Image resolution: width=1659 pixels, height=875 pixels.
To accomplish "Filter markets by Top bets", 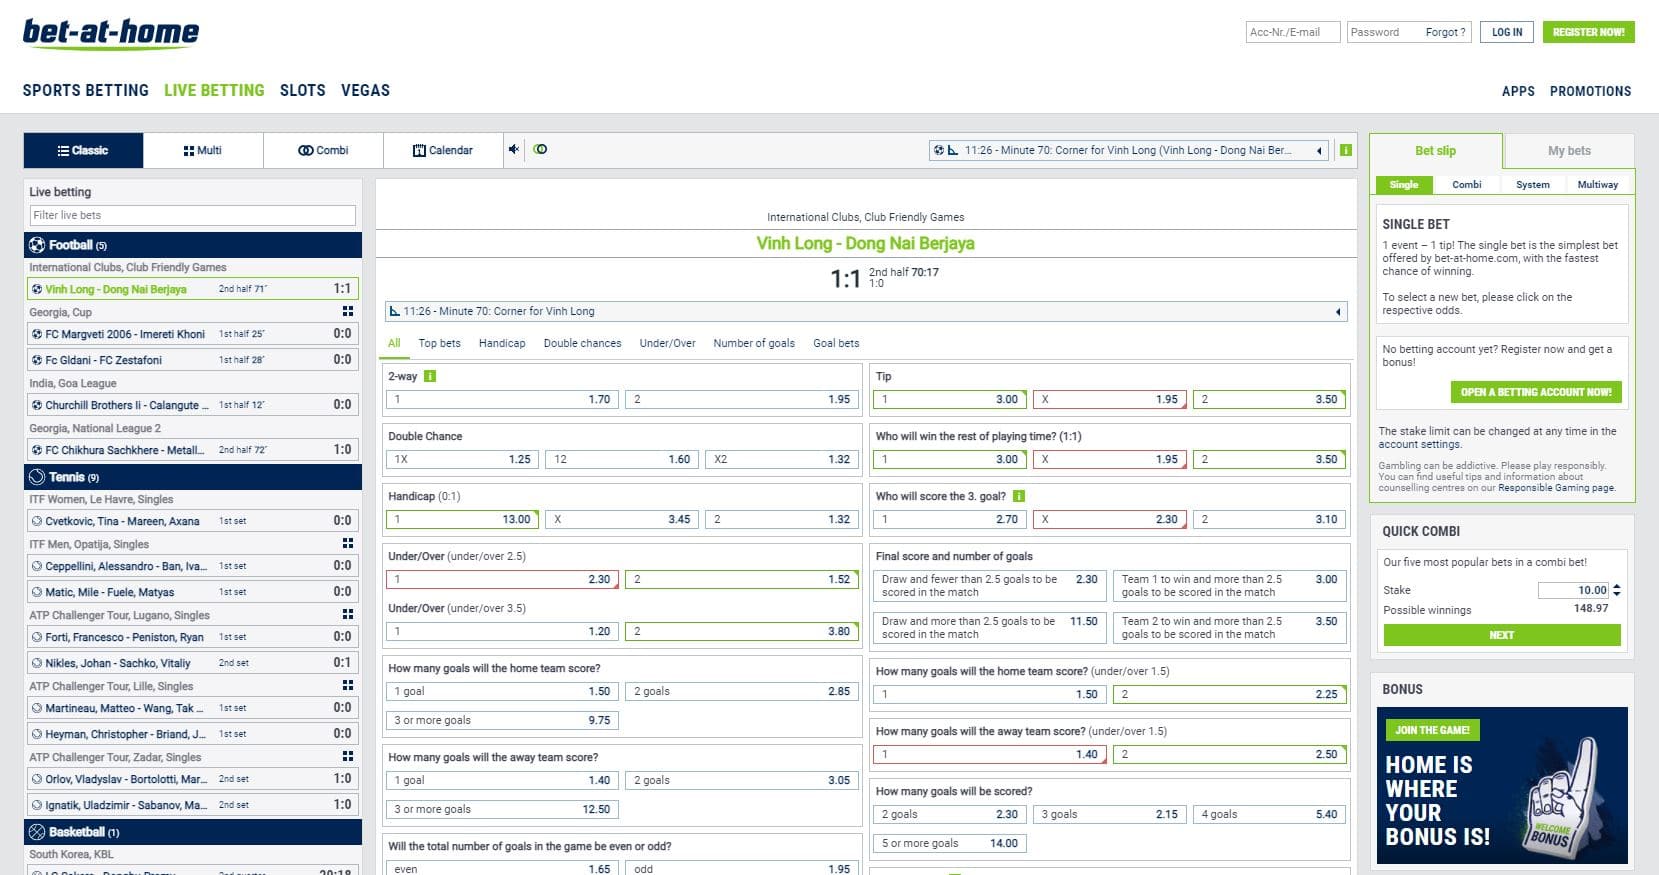I will click(x=439, y=343).
